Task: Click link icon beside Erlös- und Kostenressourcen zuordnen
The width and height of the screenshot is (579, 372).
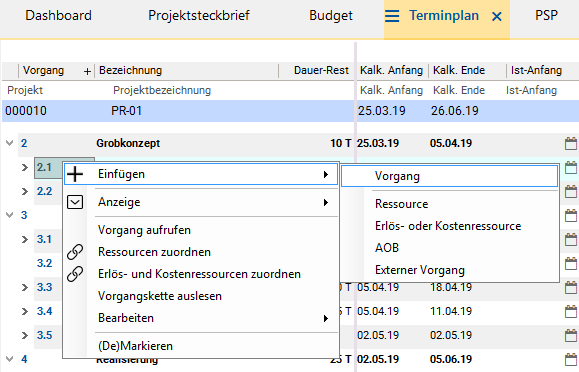Action: coord(75,274)
